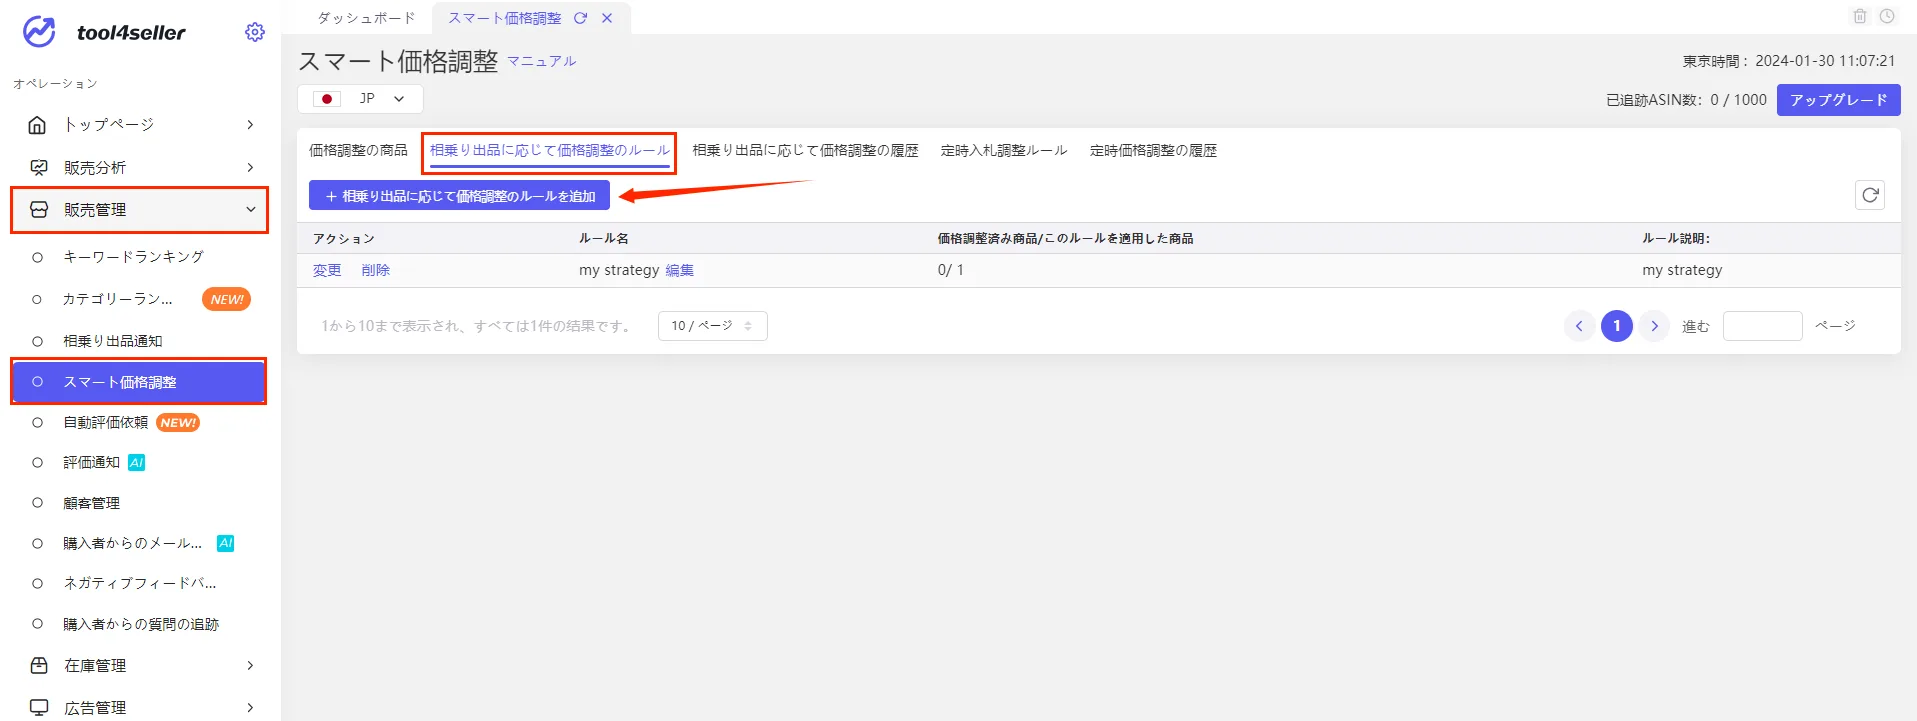Open the マニュアル link
The height and width of the screenshot is (721, 1917).
coord(541,61)
